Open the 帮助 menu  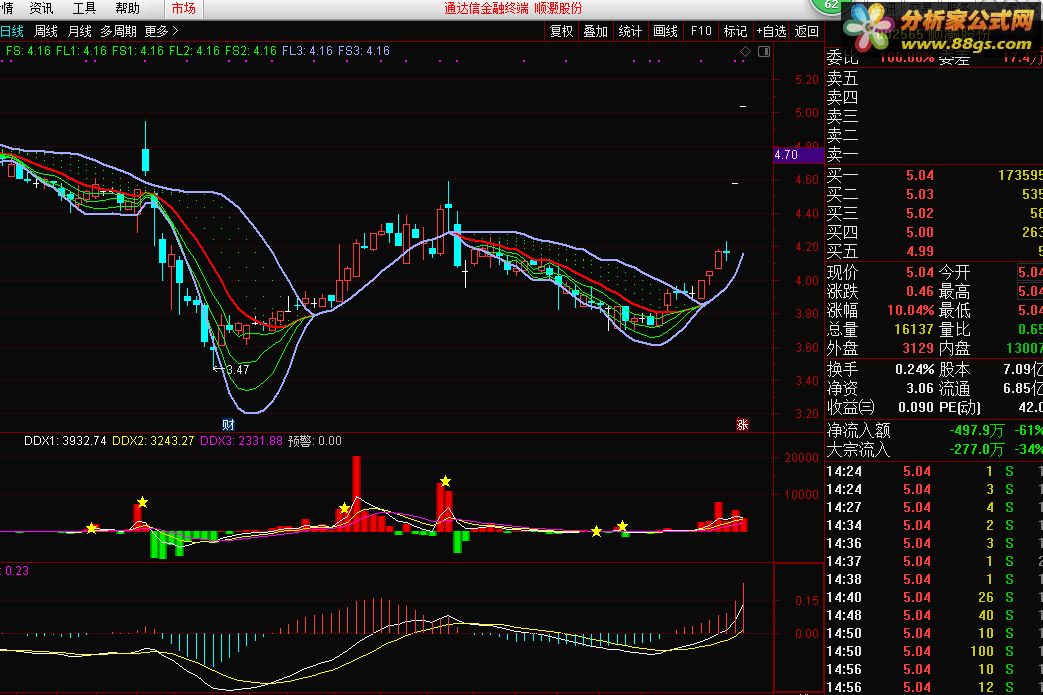pyautogui.click(x=127, y=8)
